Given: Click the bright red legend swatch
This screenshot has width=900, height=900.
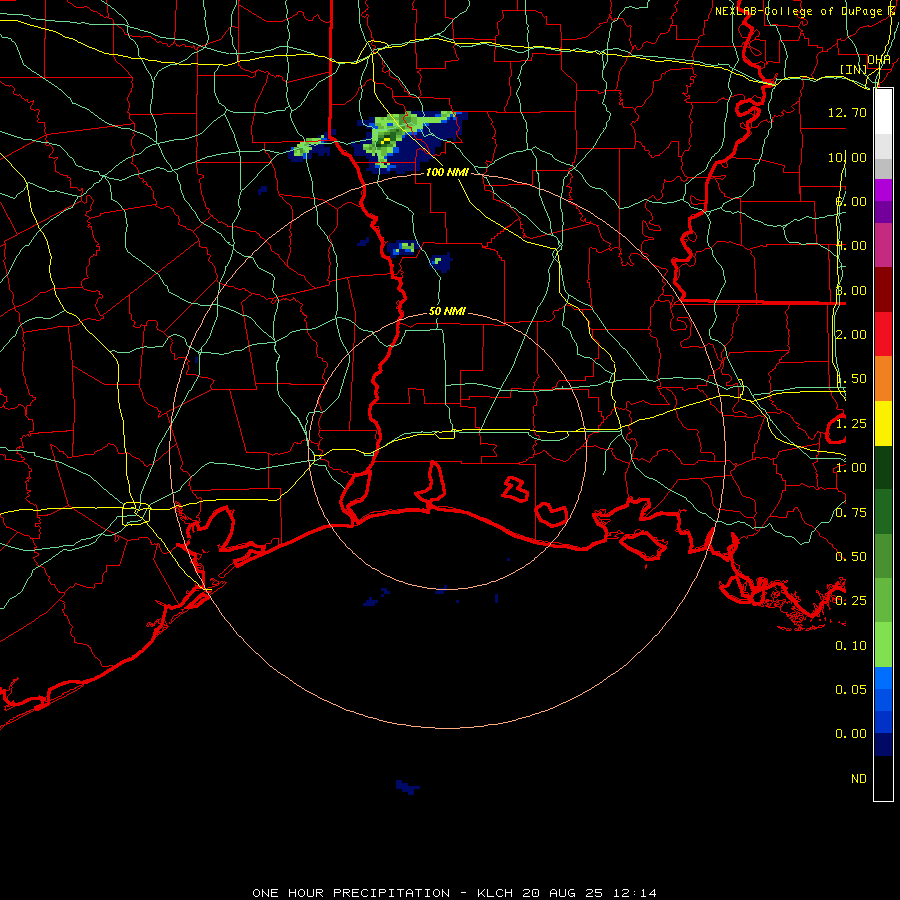Looking at the screenshot, I should pyautogui.click(x=883, y=334).
